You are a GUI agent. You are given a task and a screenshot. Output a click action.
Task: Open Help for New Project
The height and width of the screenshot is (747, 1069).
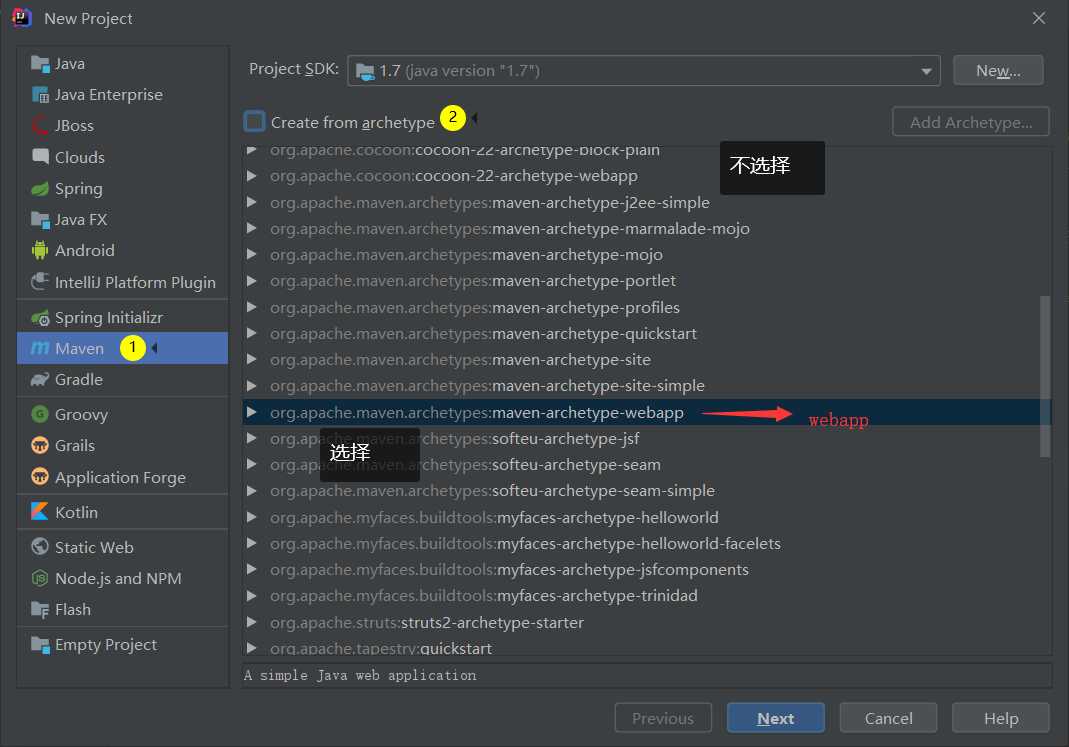click(1001, 718)
